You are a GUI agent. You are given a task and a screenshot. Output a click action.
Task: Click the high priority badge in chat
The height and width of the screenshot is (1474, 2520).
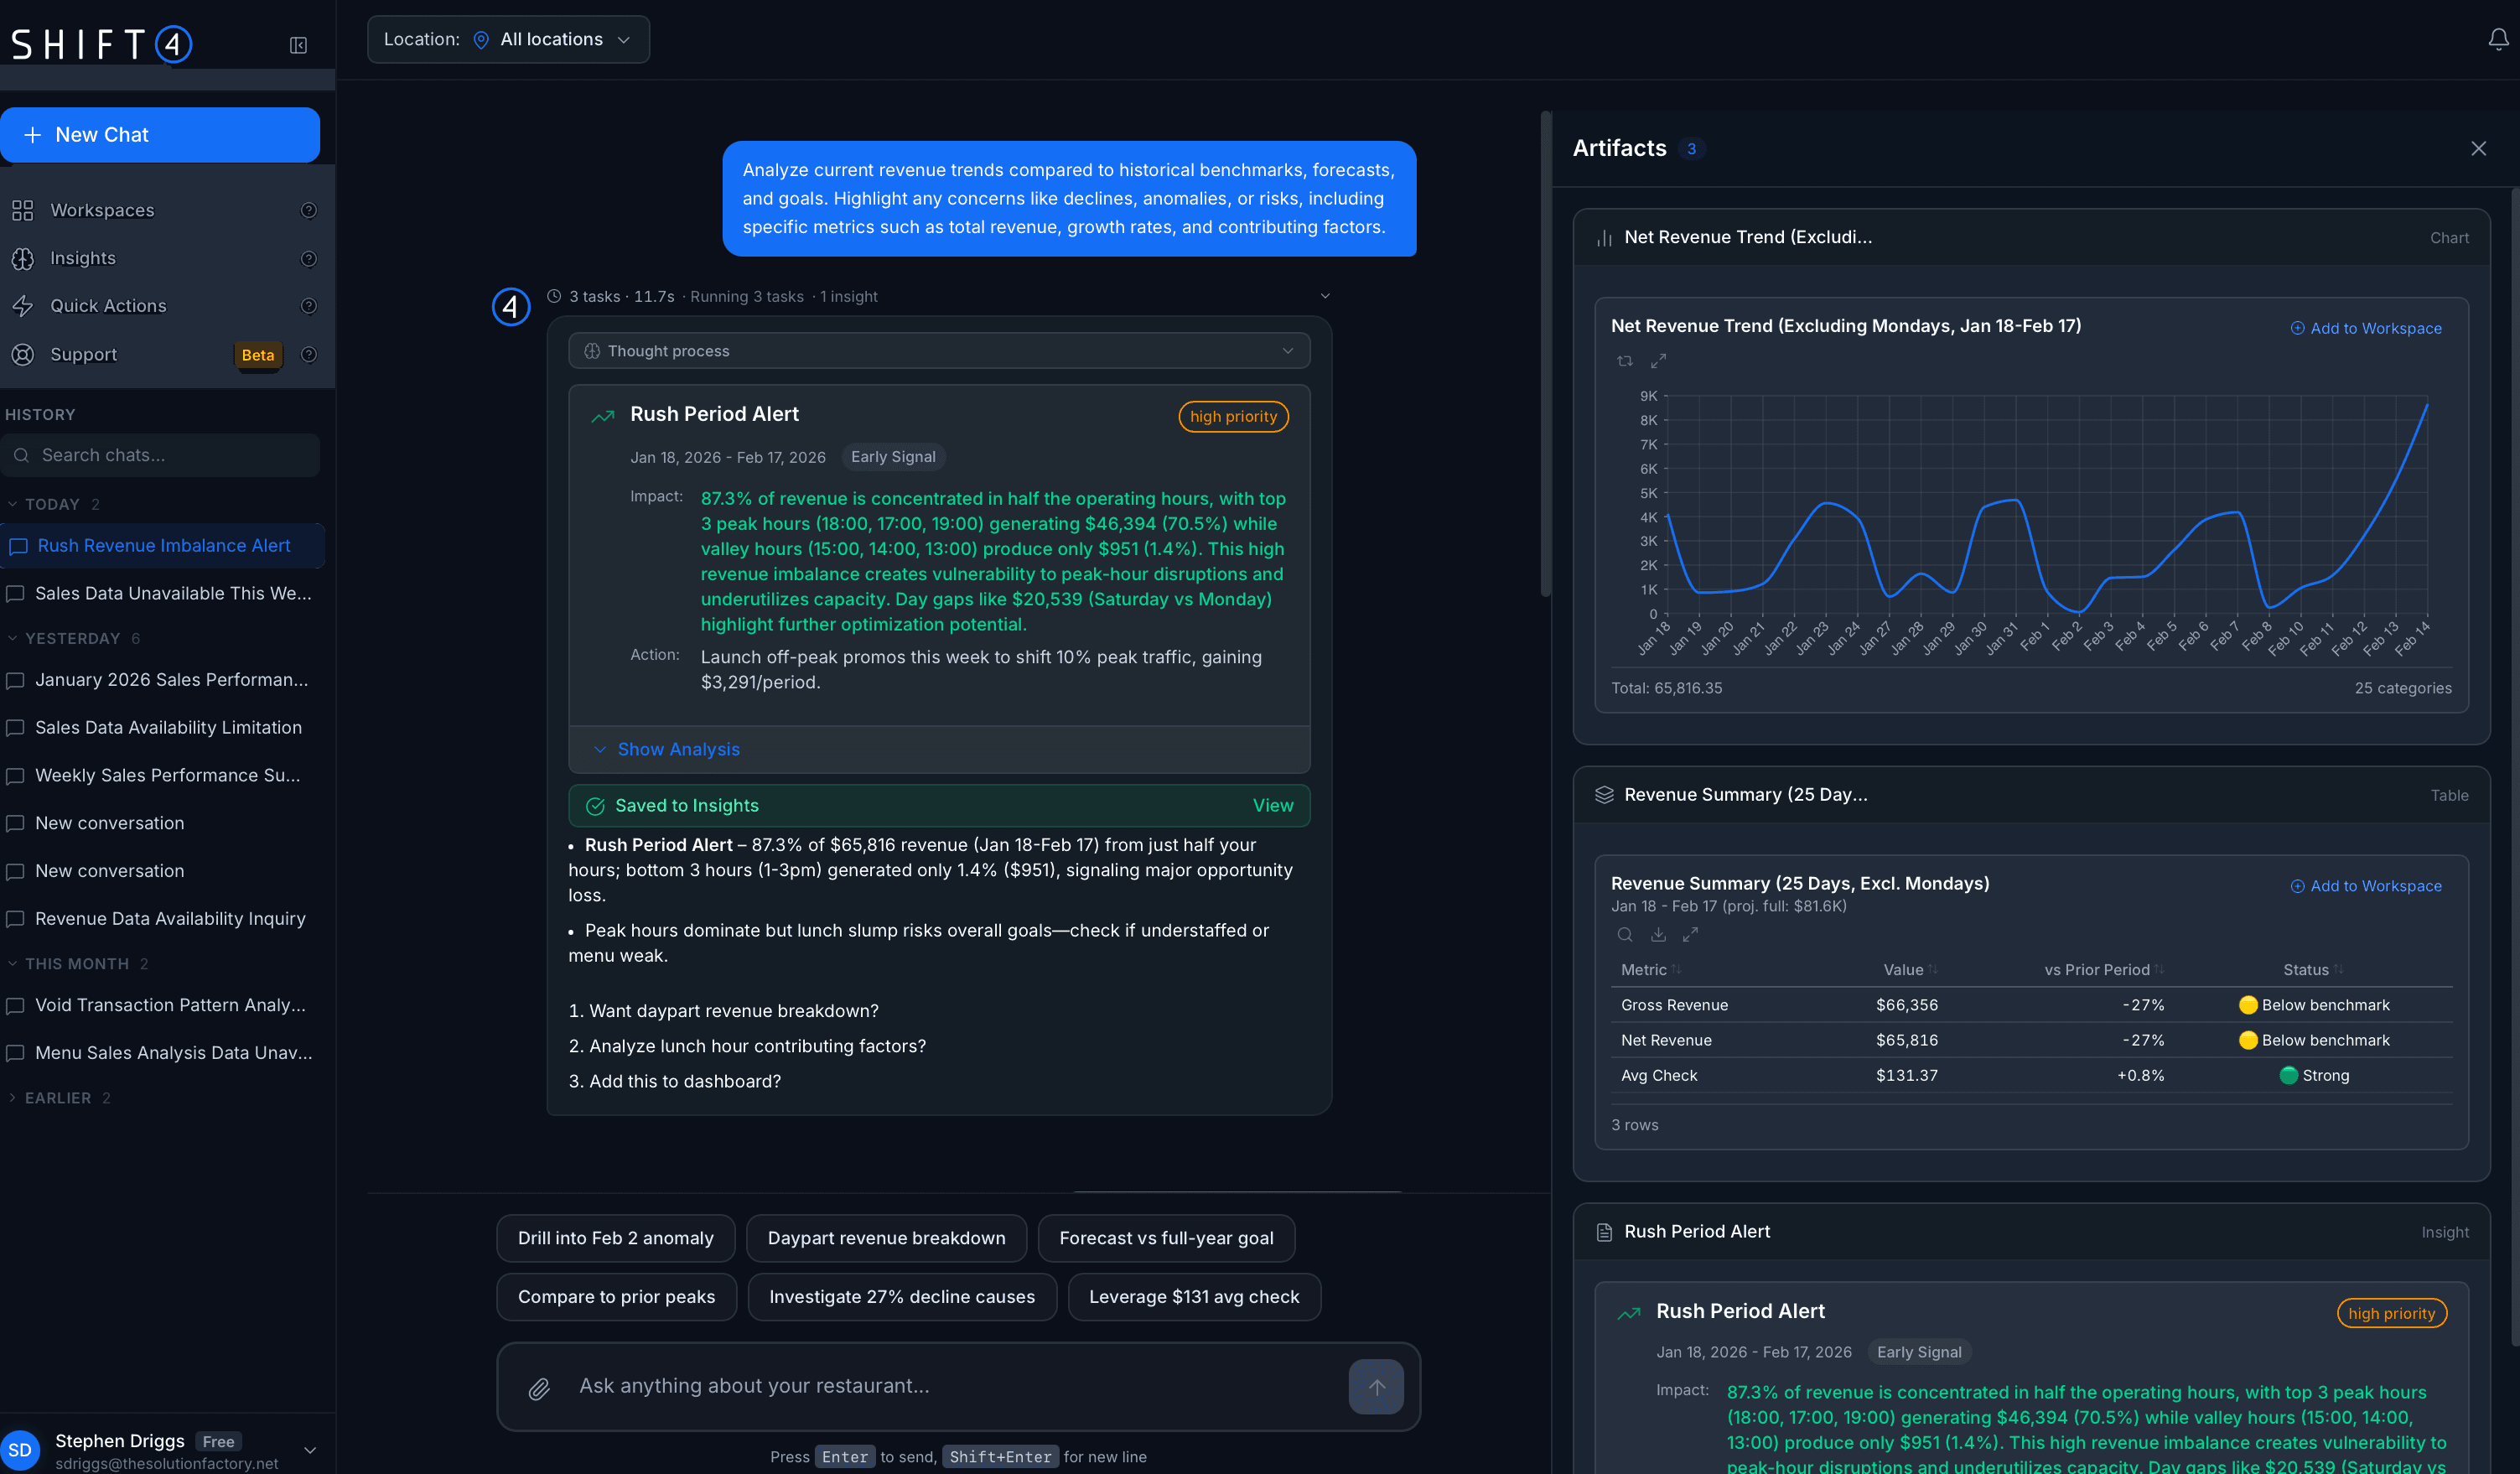coord(1233,417)
